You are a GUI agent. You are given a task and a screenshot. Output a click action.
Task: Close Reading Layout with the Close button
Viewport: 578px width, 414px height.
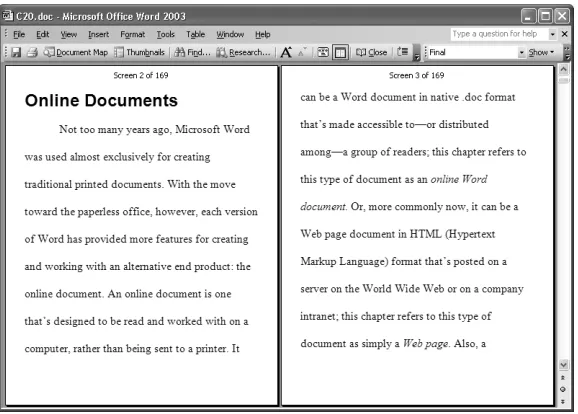pos(371,52)
